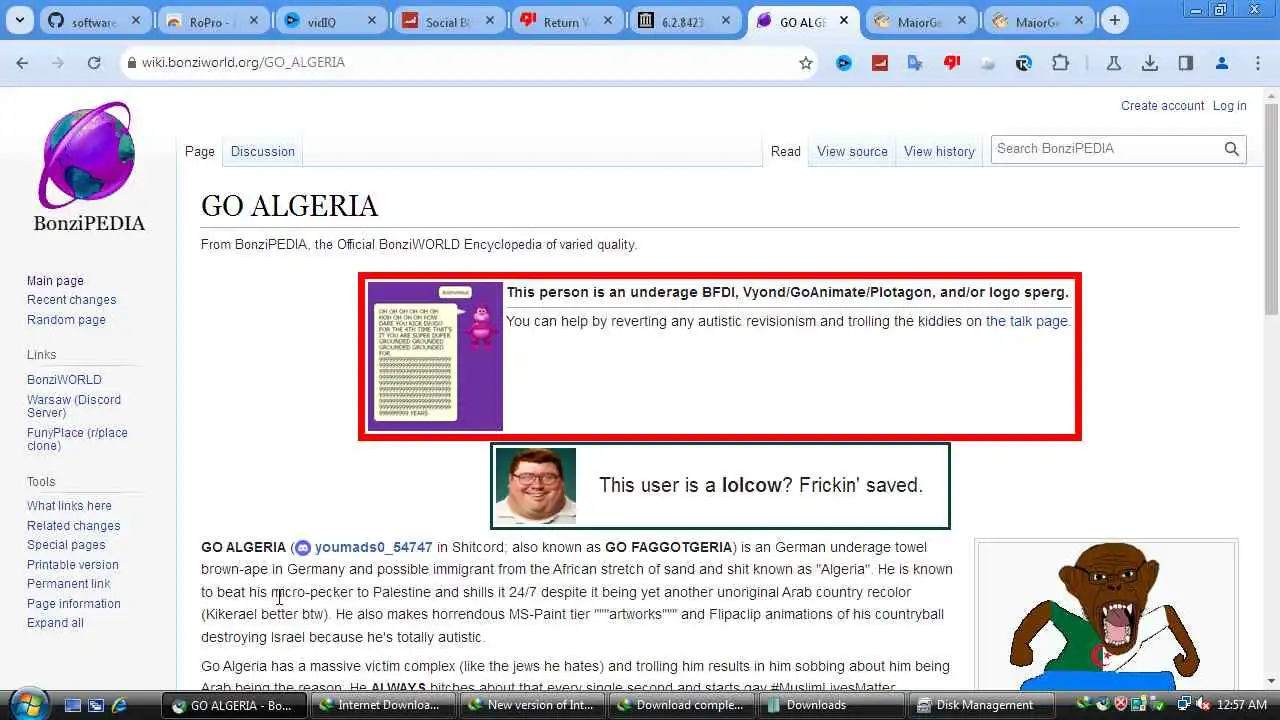Screen dimensions: 1280x720
Task: Close the GO ALGERIA browser tab
Action: 844,21
